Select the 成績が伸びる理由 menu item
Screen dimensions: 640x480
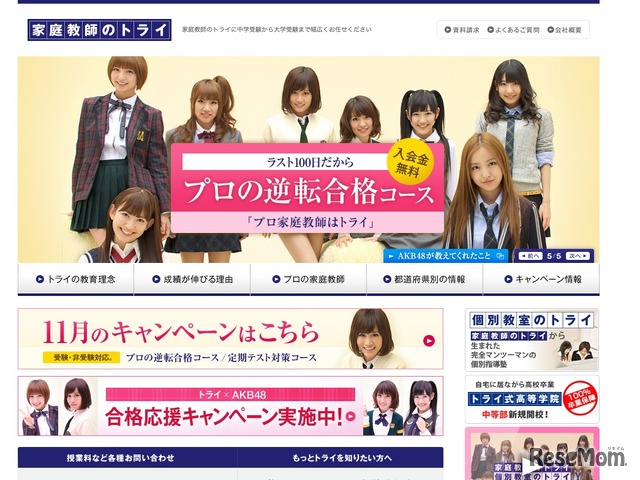click(x=191, y=279)
